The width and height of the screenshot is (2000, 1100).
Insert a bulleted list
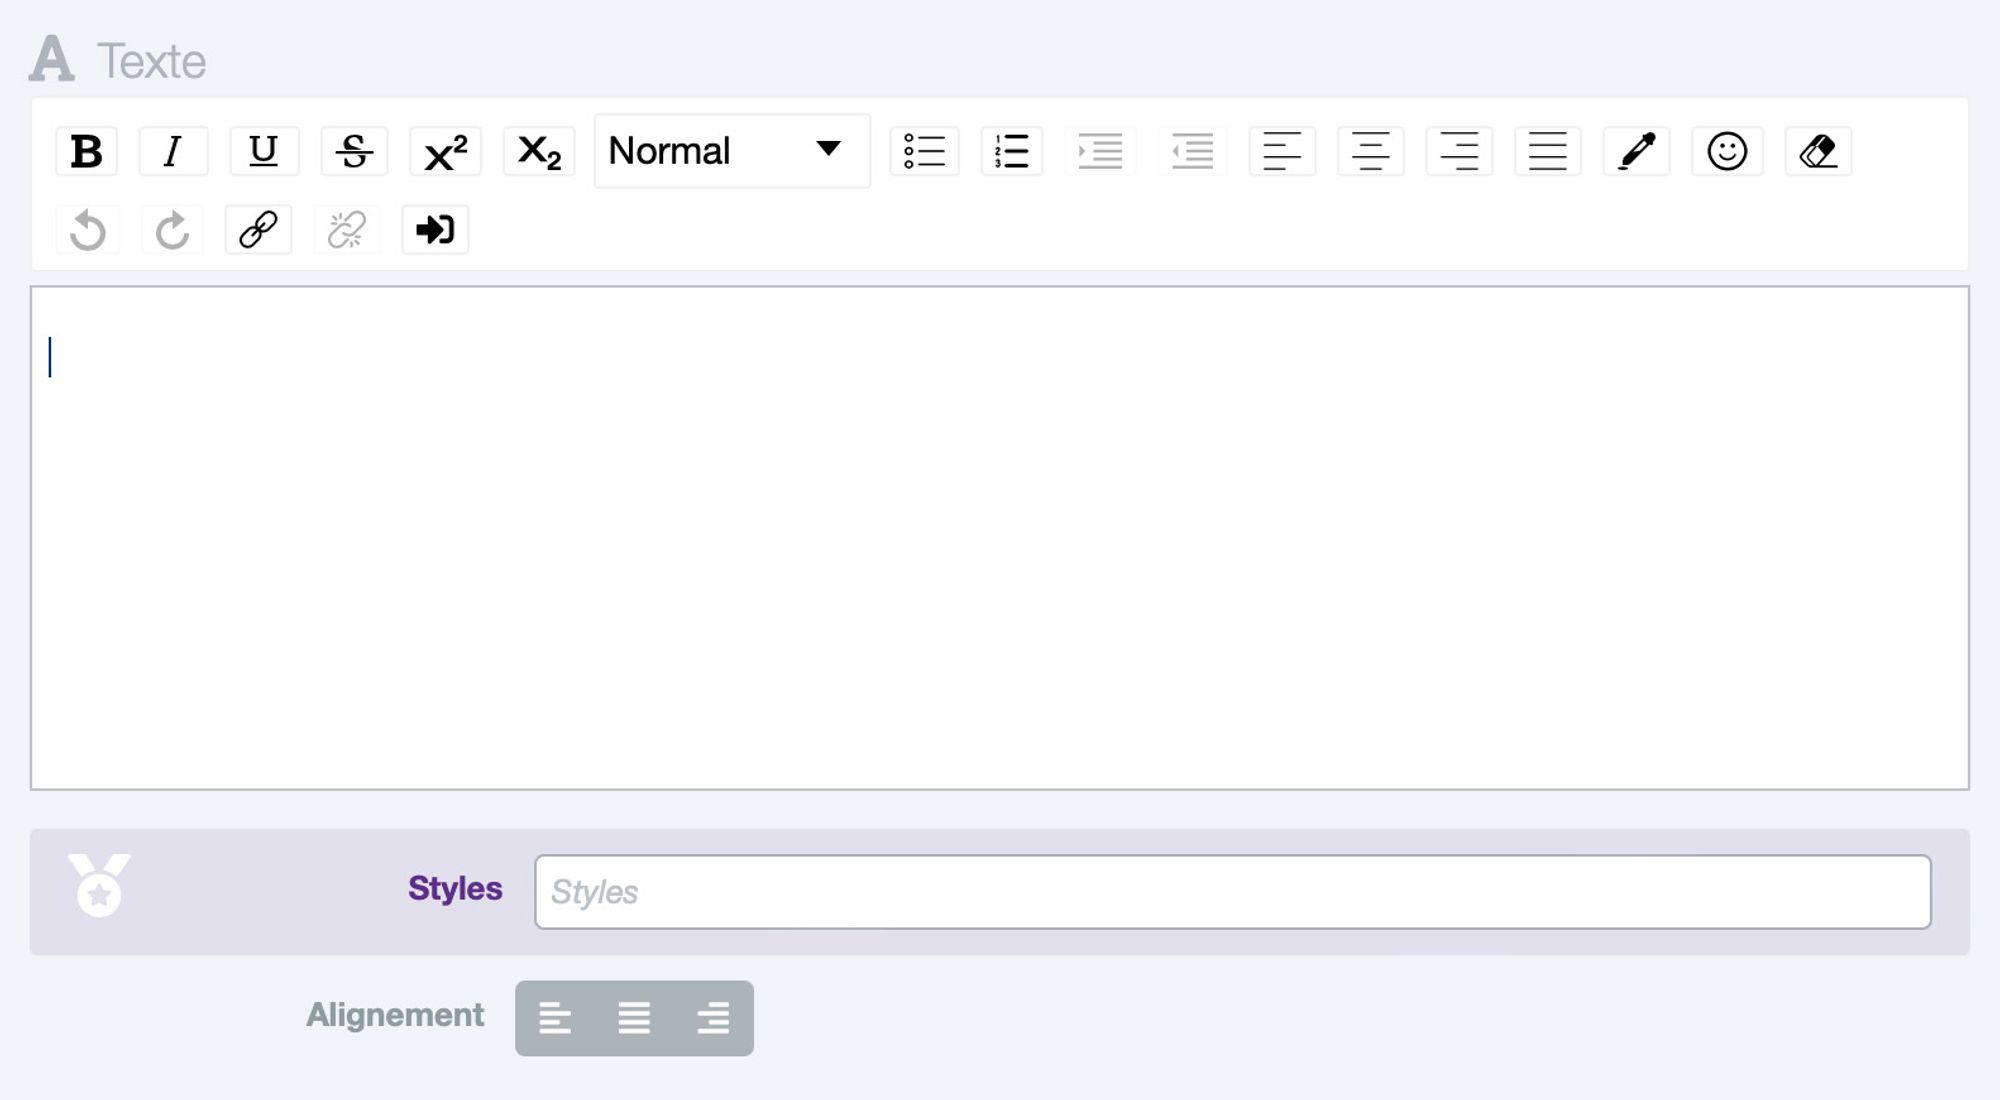(x=924, y=151)
